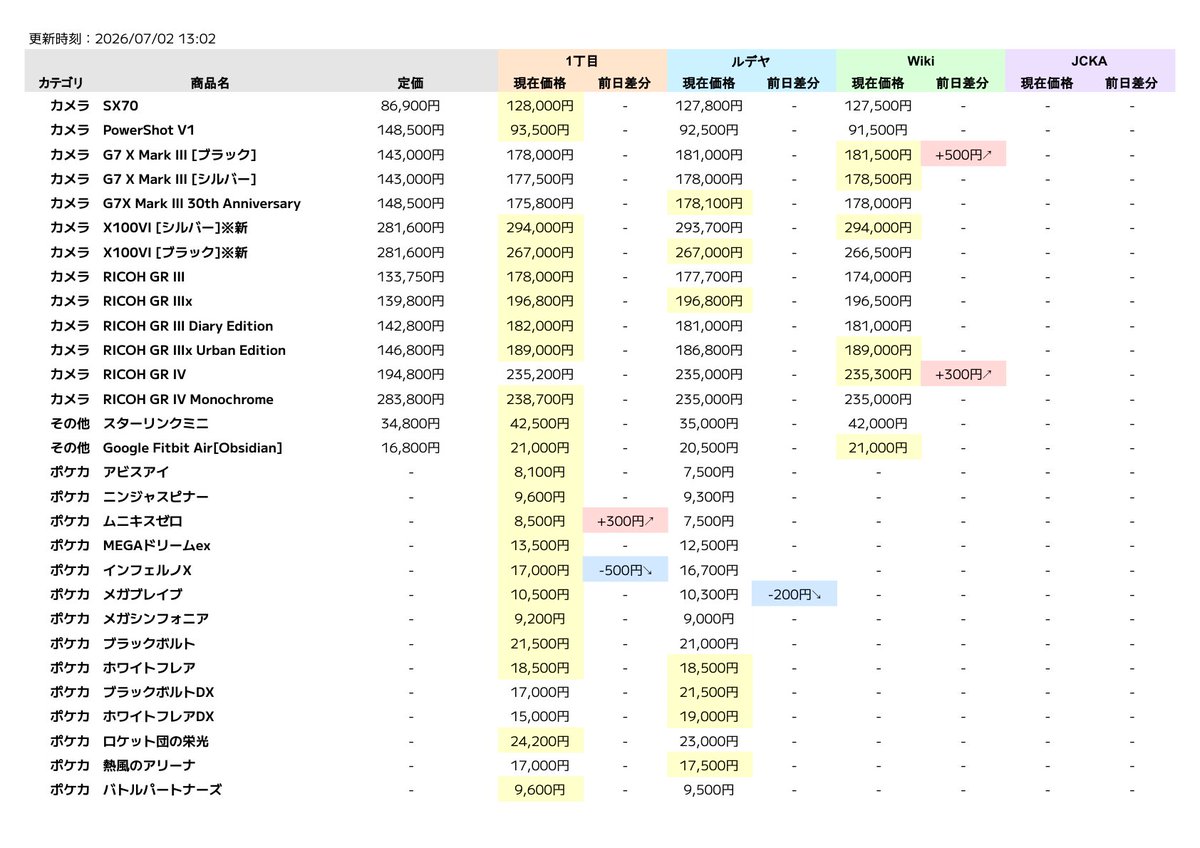Click the ホワイトフレア name without DX
The width and height of the screenshot is (1200, 848).
[x=149, y=668]
